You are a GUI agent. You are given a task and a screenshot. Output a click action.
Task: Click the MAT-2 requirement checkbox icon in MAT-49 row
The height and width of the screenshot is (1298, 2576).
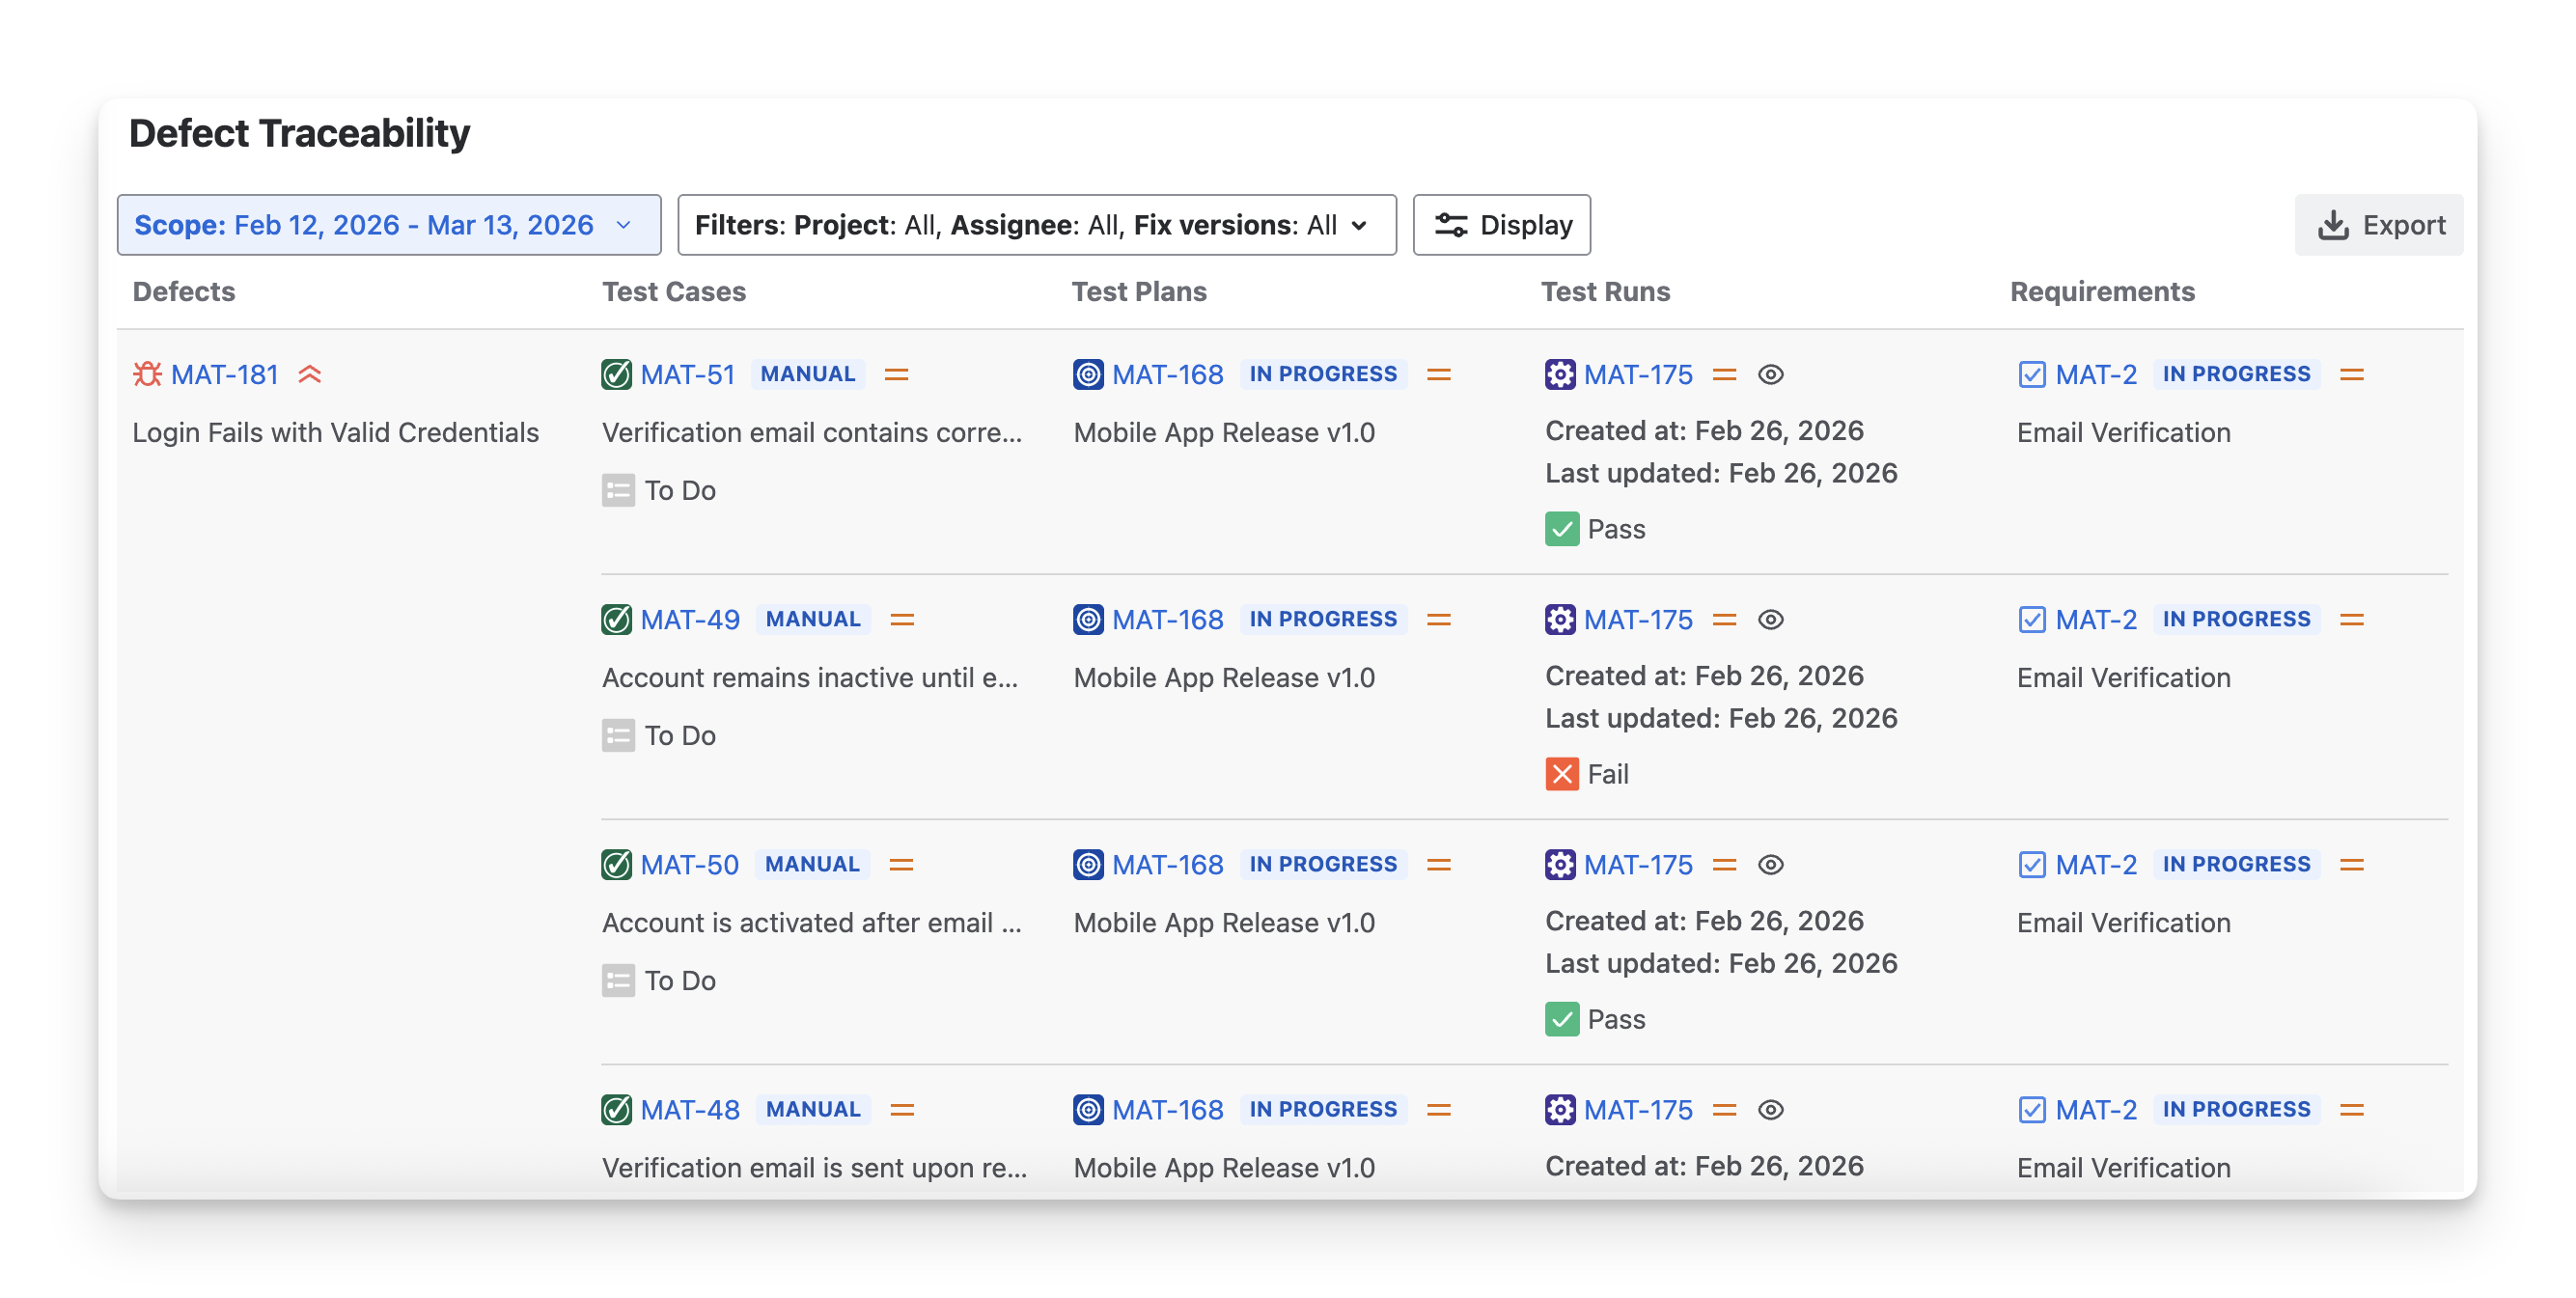pyautogui.click(x=2031, y=619)
